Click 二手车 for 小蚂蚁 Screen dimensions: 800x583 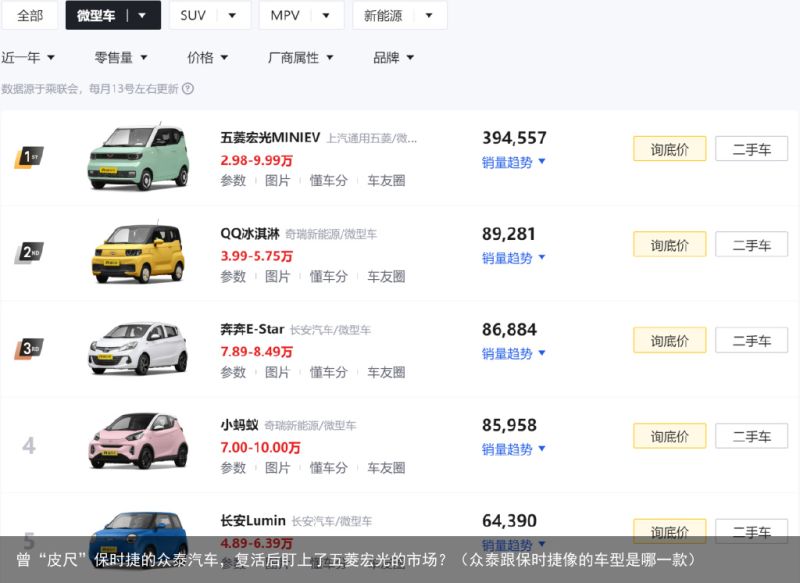point(752,436)
